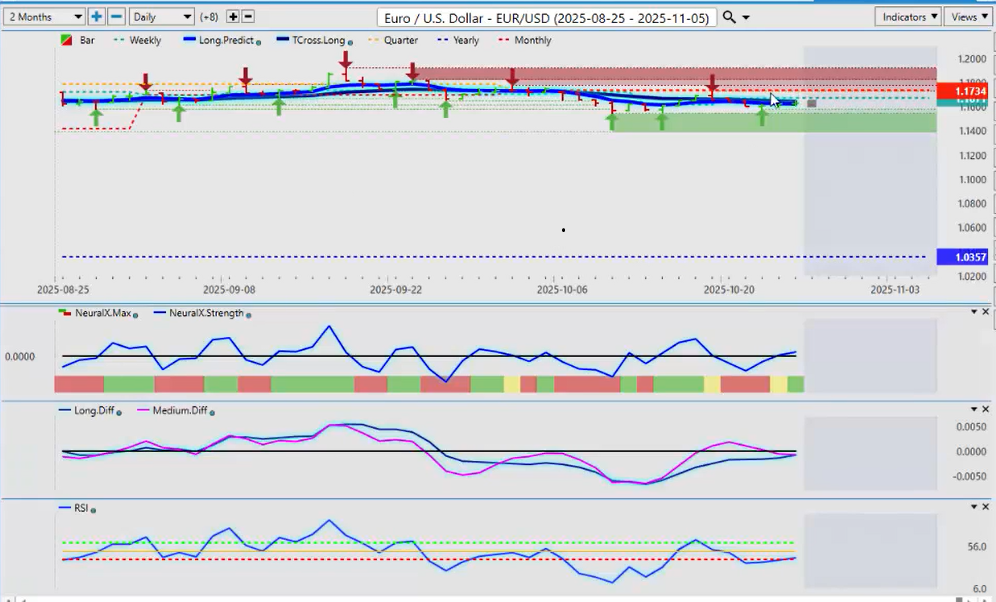Click the blue plus zoom-in button
This screenshot has height=602, width=996.
[x=96, y=17]
